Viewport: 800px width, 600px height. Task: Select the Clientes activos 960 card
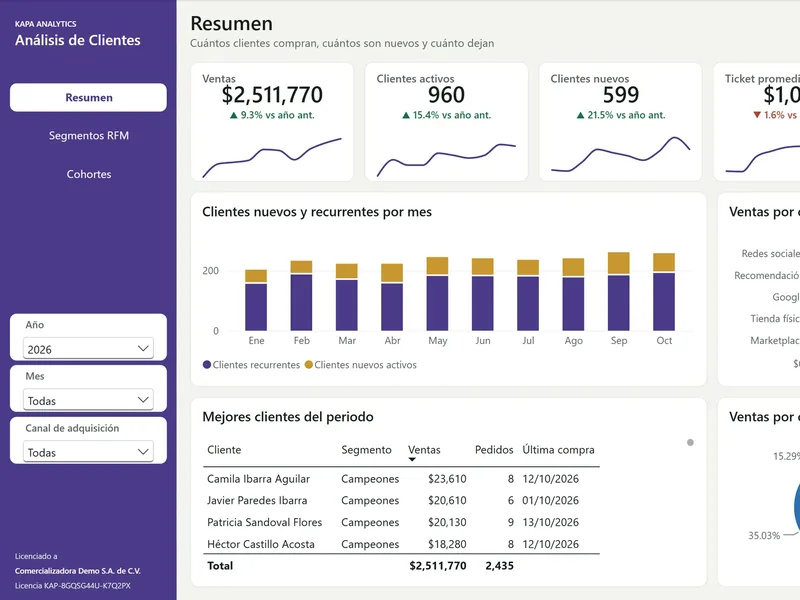tap(446, 121)
